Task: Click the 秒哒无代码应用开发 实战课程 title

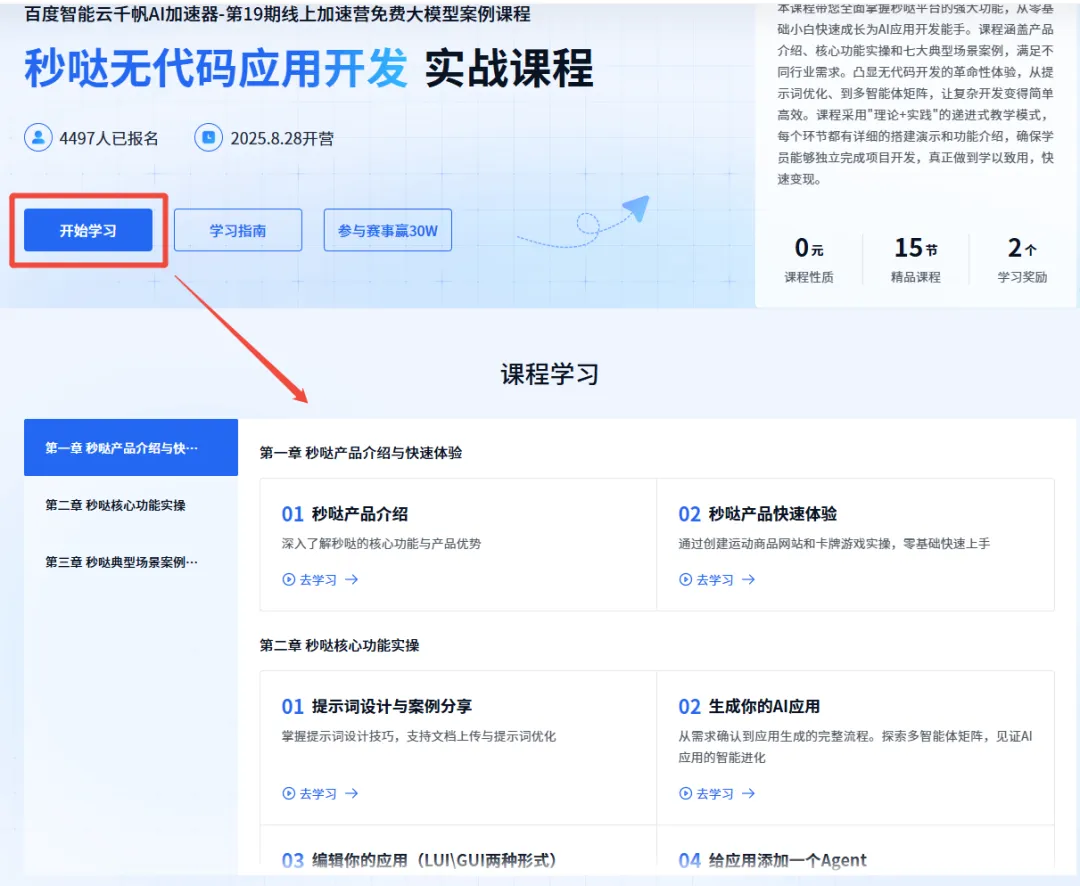Action: 309,69
